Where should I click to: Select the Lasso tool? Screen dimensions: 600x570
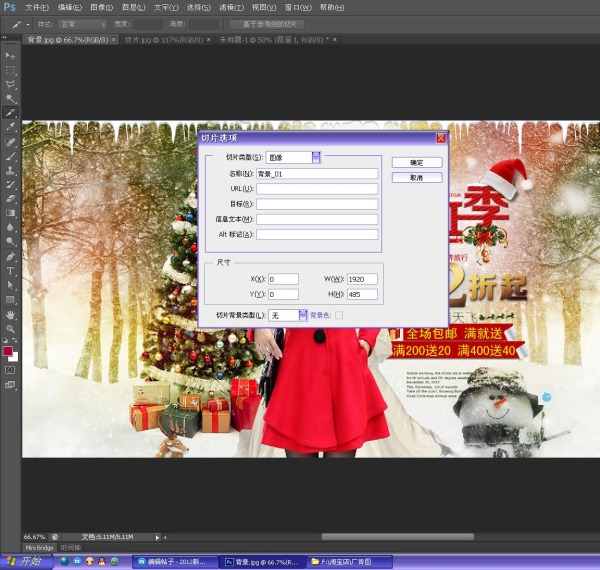11,84
